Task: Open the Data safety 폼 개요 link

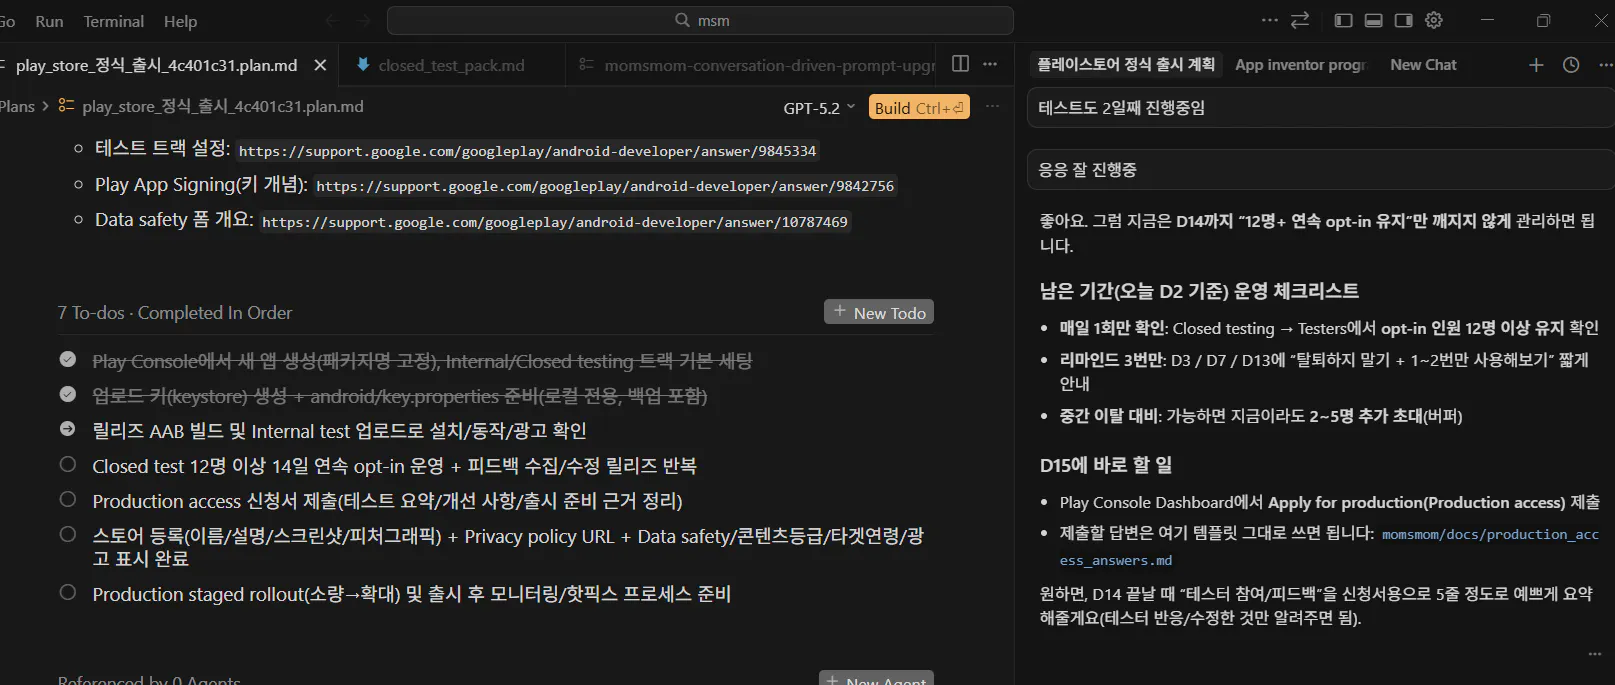Action: (555, 222)
